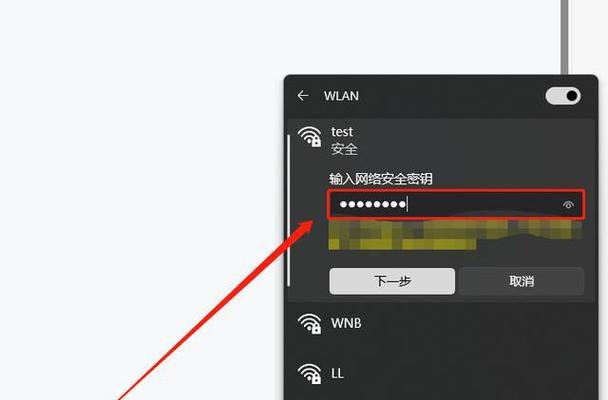
Task: Click the WNB secured Wi-Fi icon
Action: (309, 323)
